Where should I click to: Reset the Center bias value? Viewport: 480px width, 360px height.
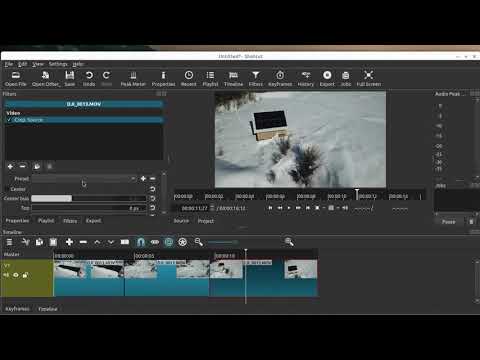tap(153, 198)
